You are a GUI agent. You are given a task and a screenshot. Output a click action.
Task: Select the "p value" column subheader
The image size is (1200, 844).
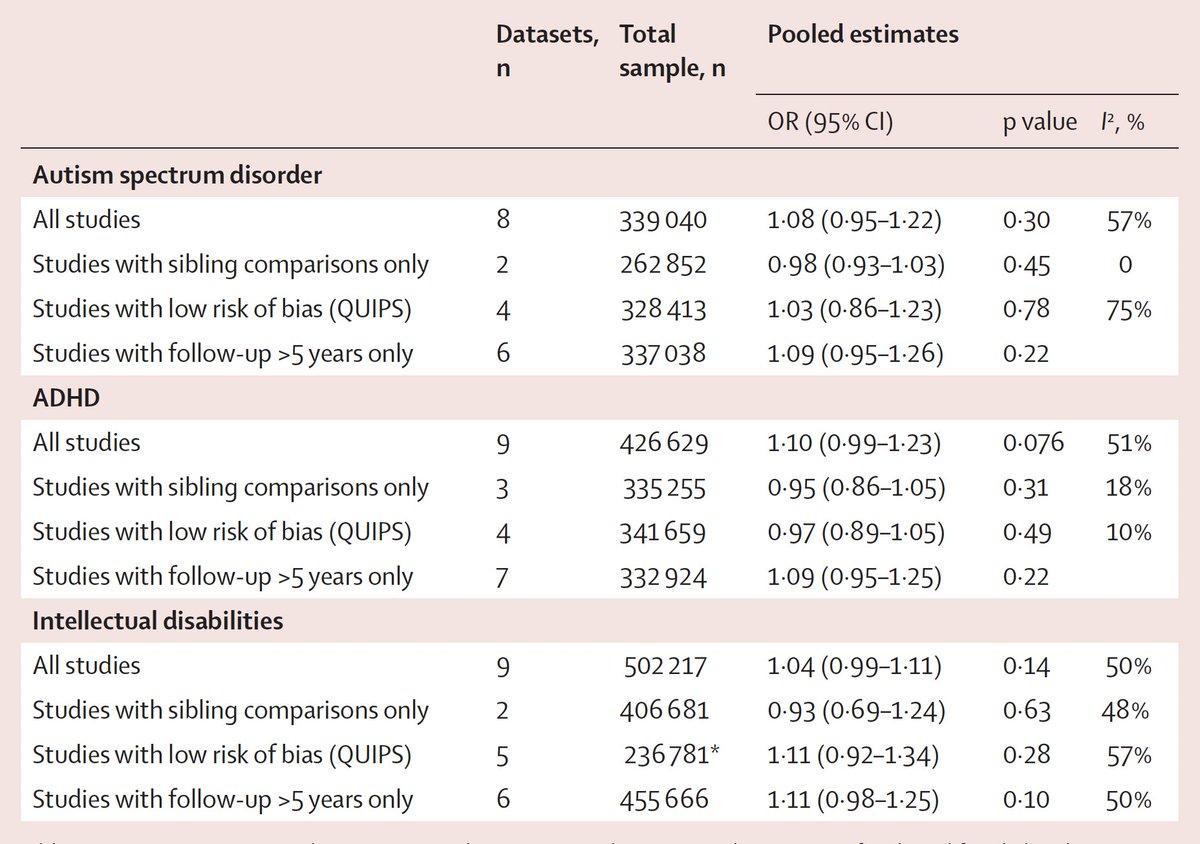[x=1038, y=122]
